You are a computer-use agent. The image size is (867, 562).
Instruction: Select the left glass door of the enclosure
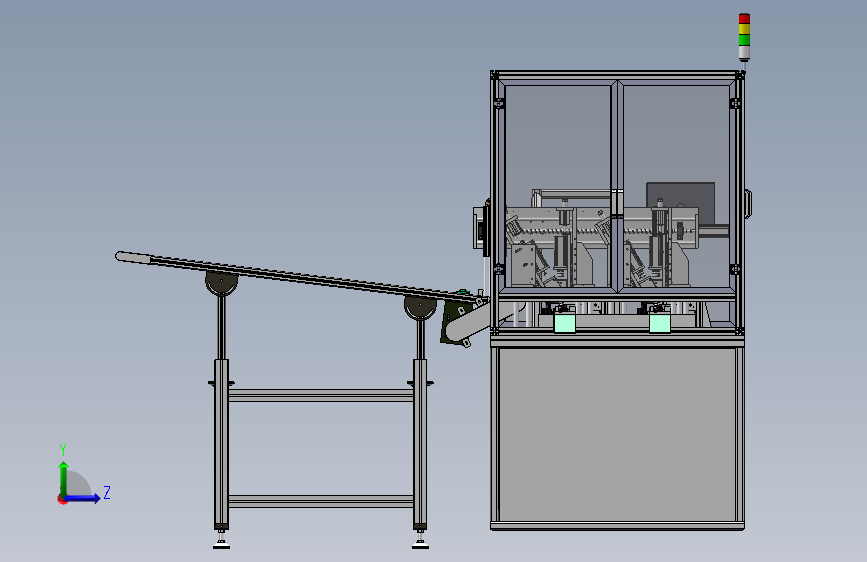(x=558, y=186)
